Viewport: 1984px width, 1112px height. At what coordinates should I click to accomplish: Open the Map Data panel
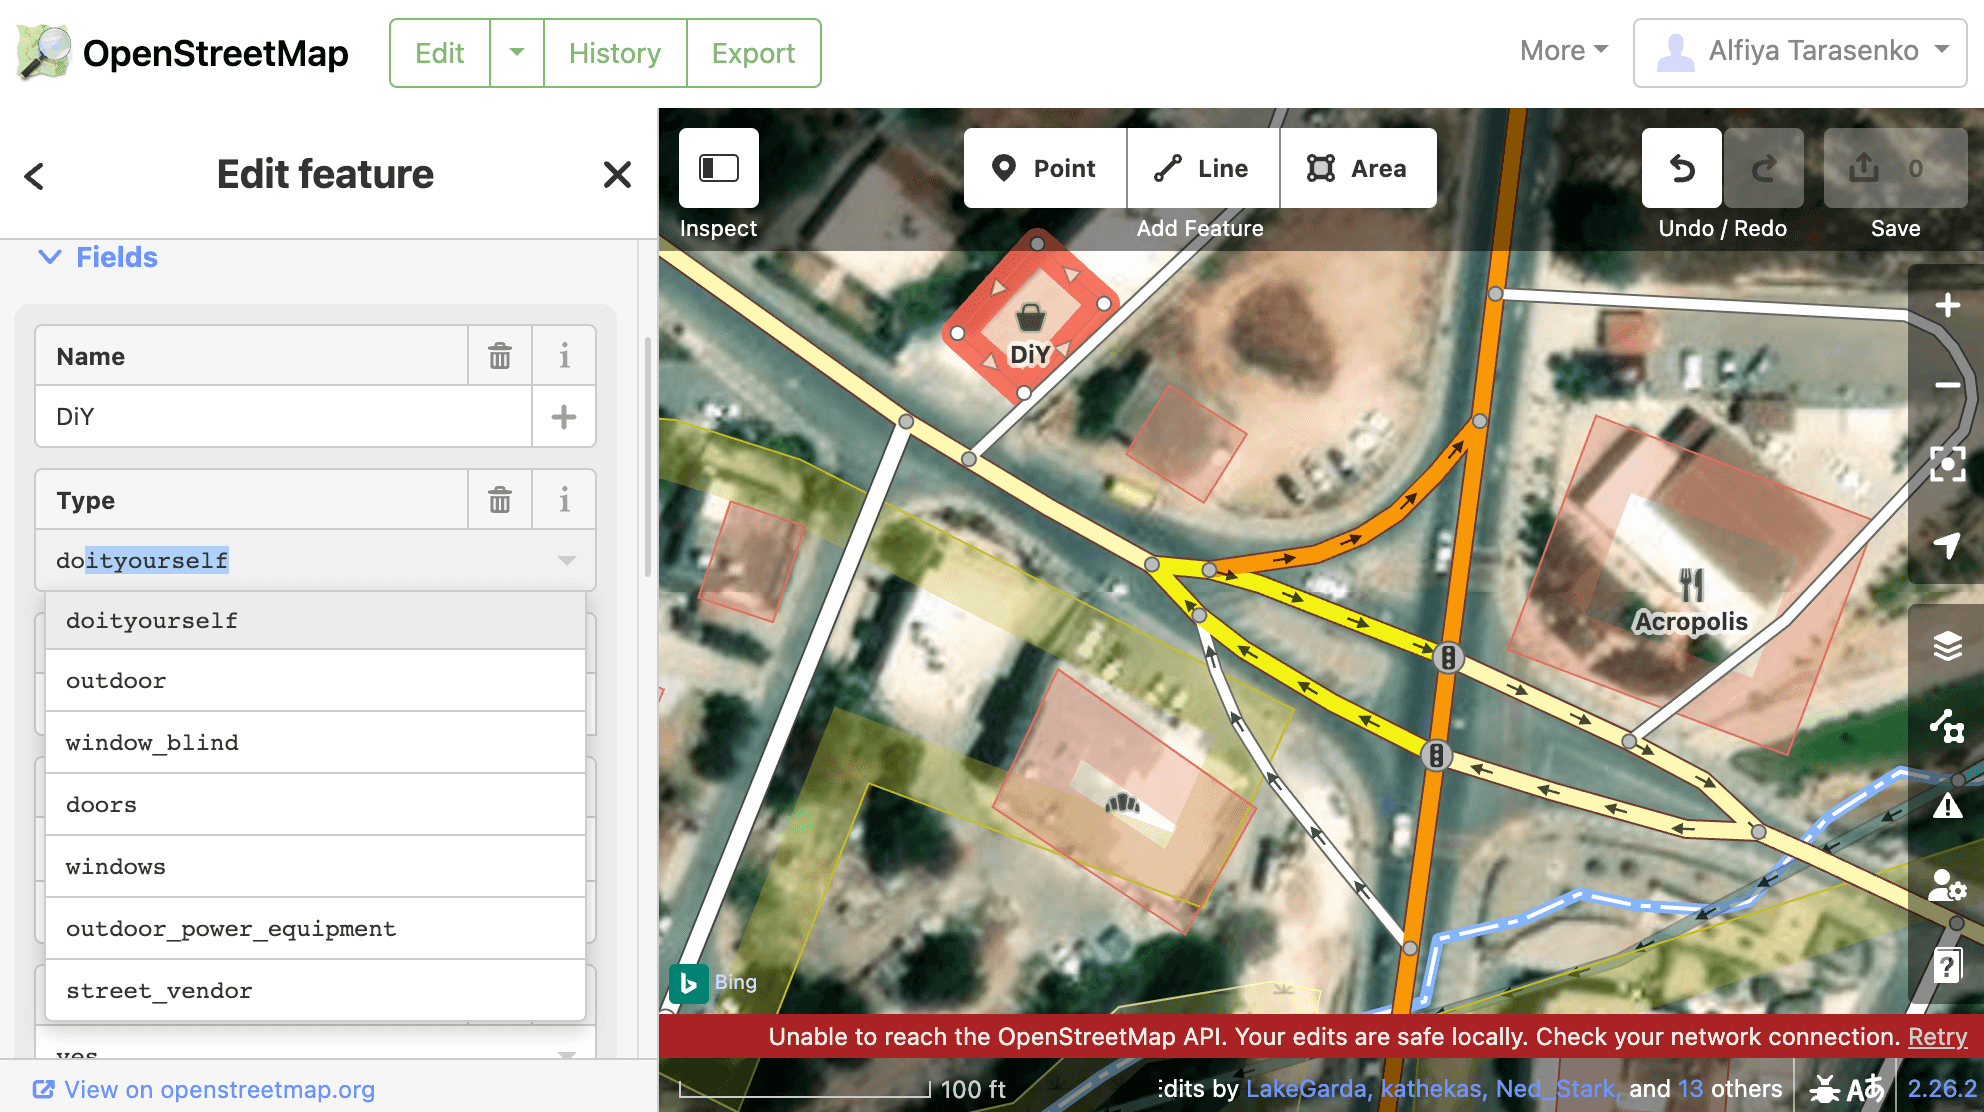click(x=1947, y=726)
